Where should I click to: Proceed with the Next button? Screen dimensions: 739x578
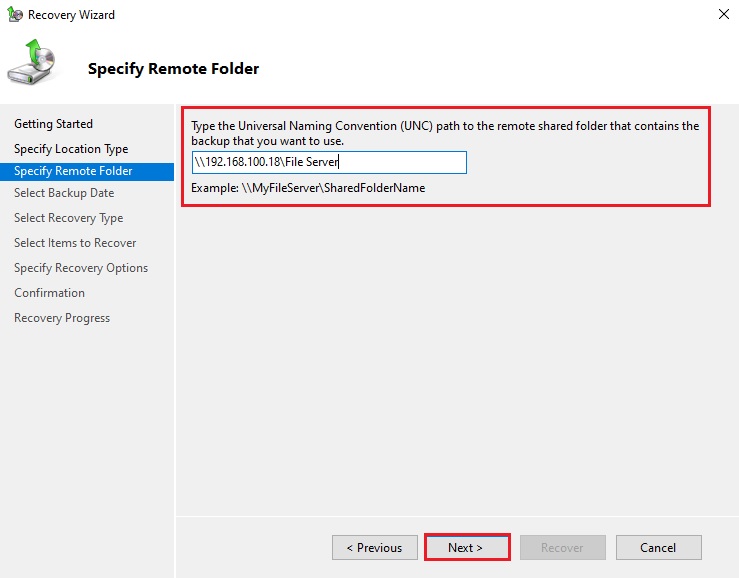[466, 548]
